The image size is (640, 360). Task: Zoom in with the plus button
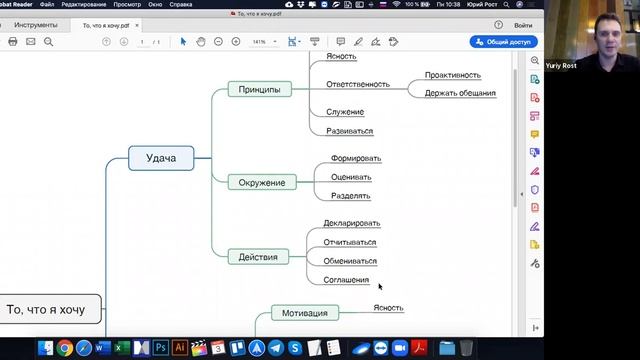tap(236, 42)
